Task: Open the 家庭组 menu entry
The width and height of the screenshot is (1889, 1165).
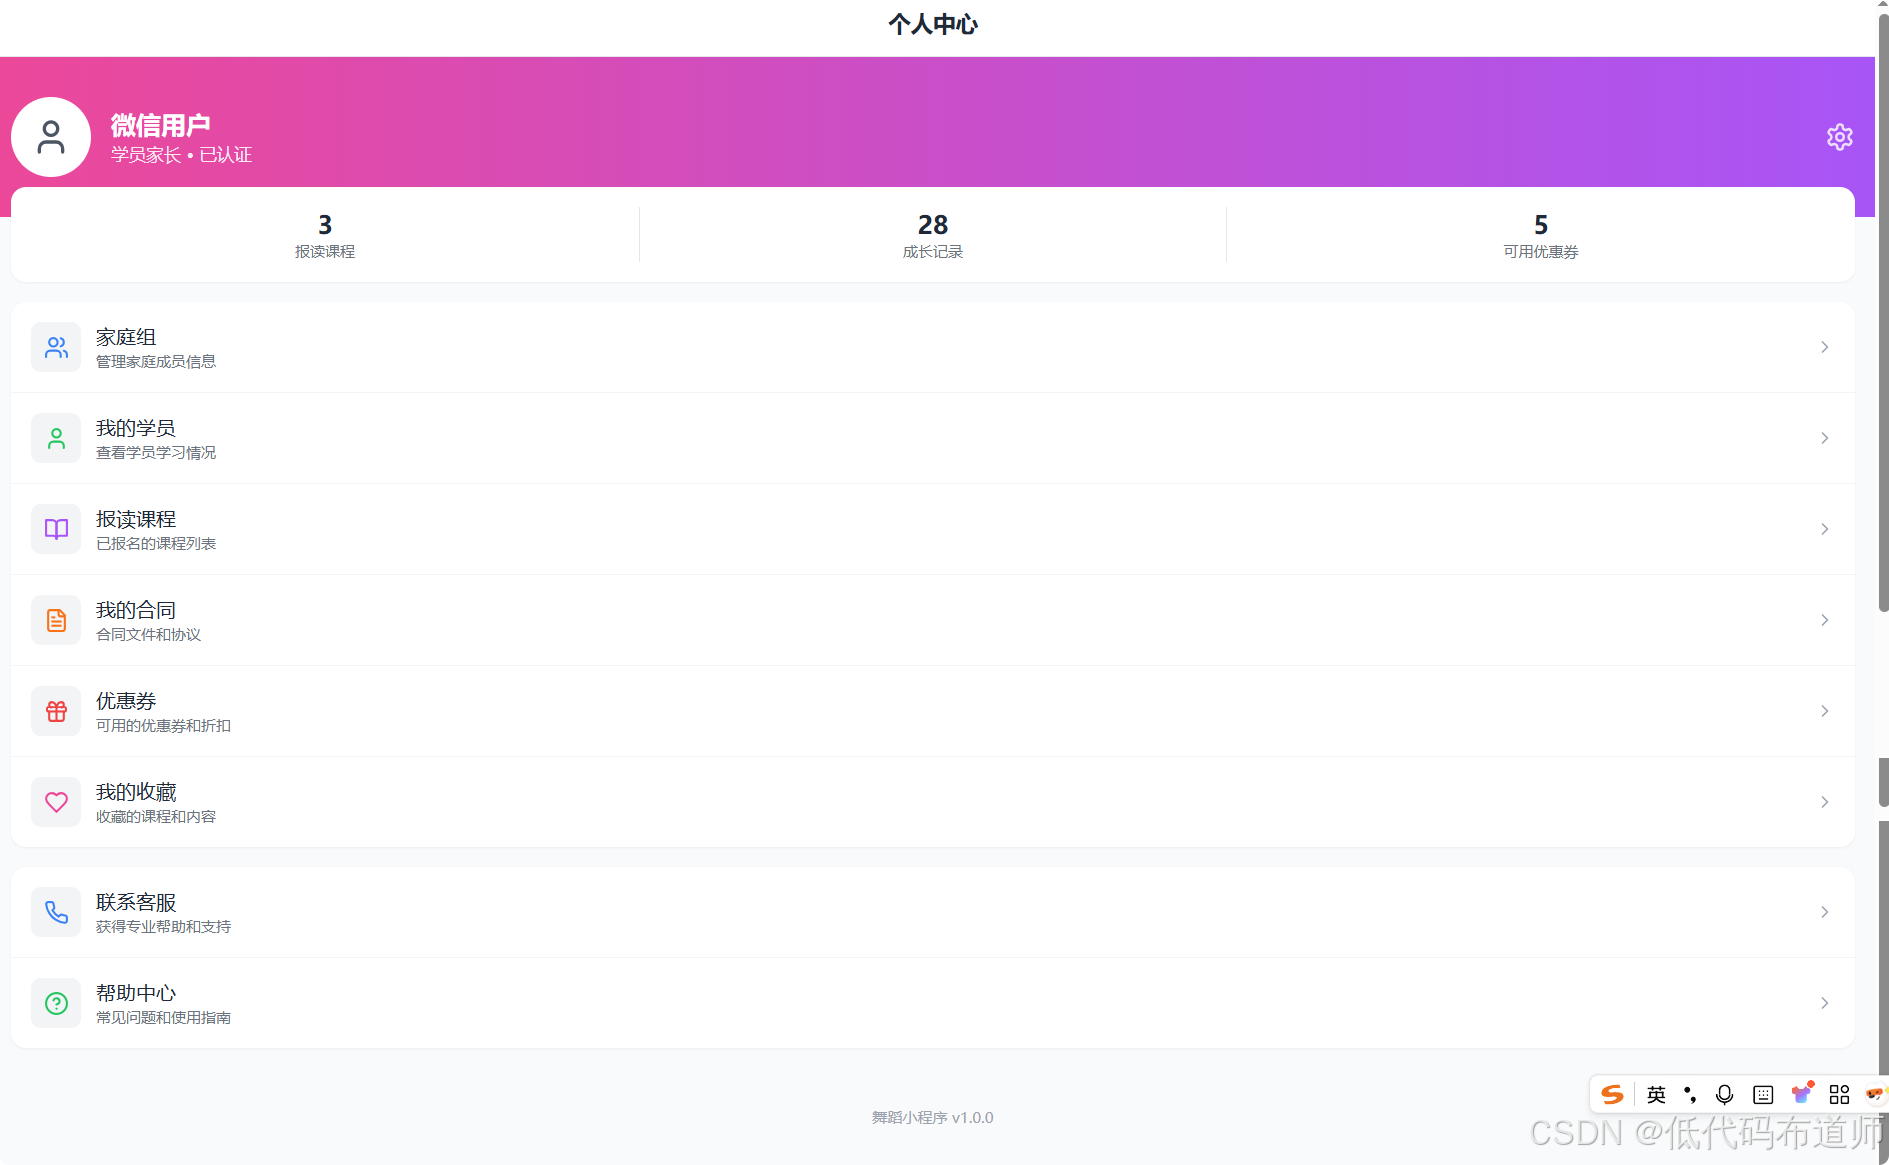Action: (932, 347)
